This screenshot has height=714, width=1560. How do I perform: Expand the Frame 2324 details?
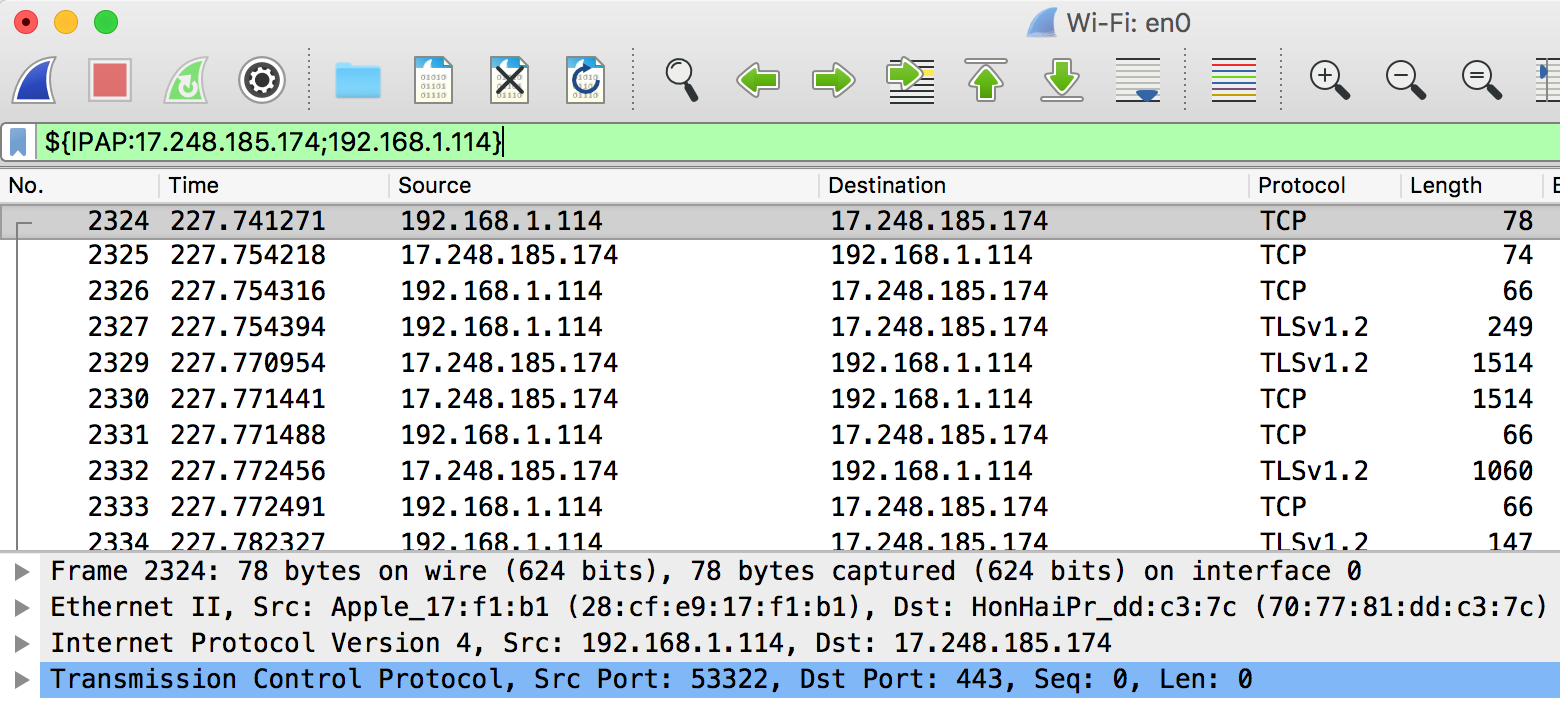[22, 572]
